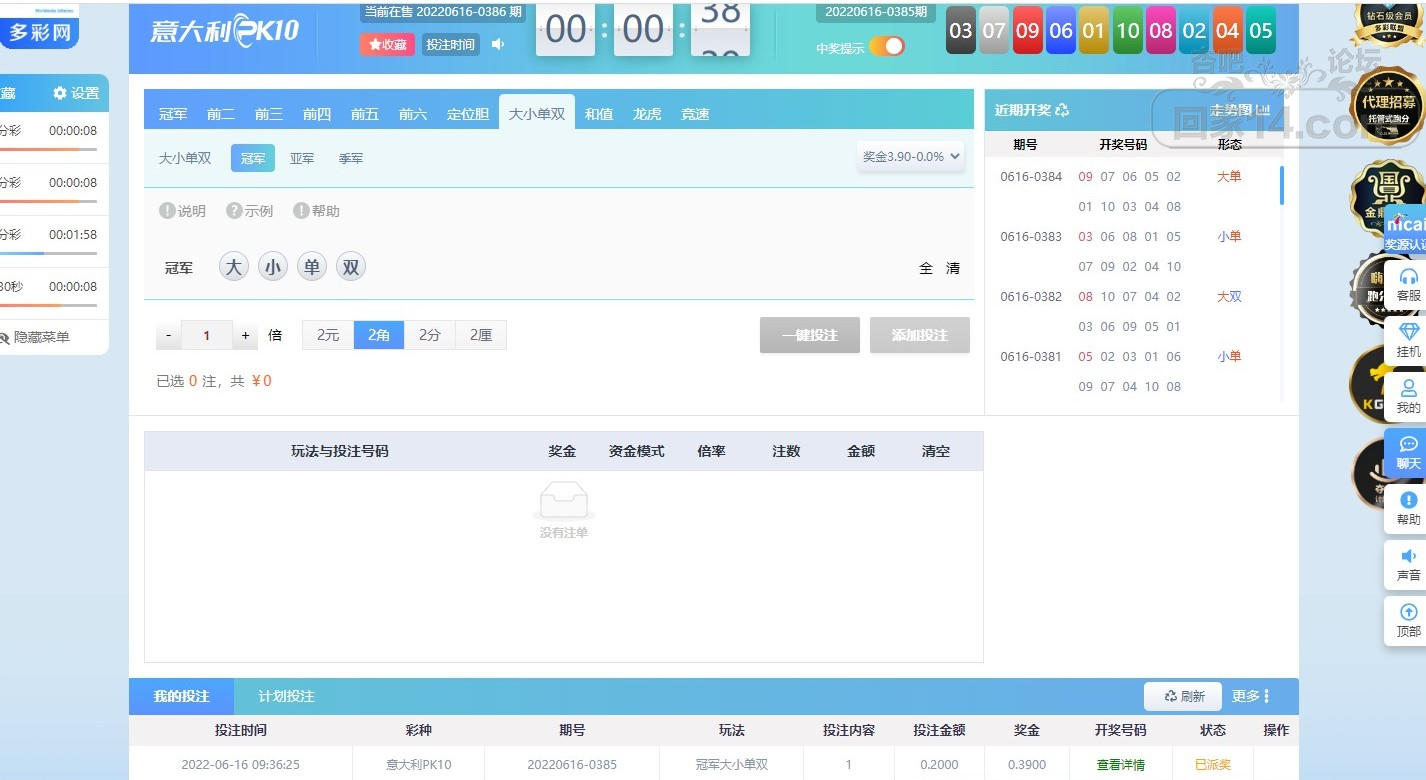Click the 挂机 diamond icon in sidebar

[1408, 332]
